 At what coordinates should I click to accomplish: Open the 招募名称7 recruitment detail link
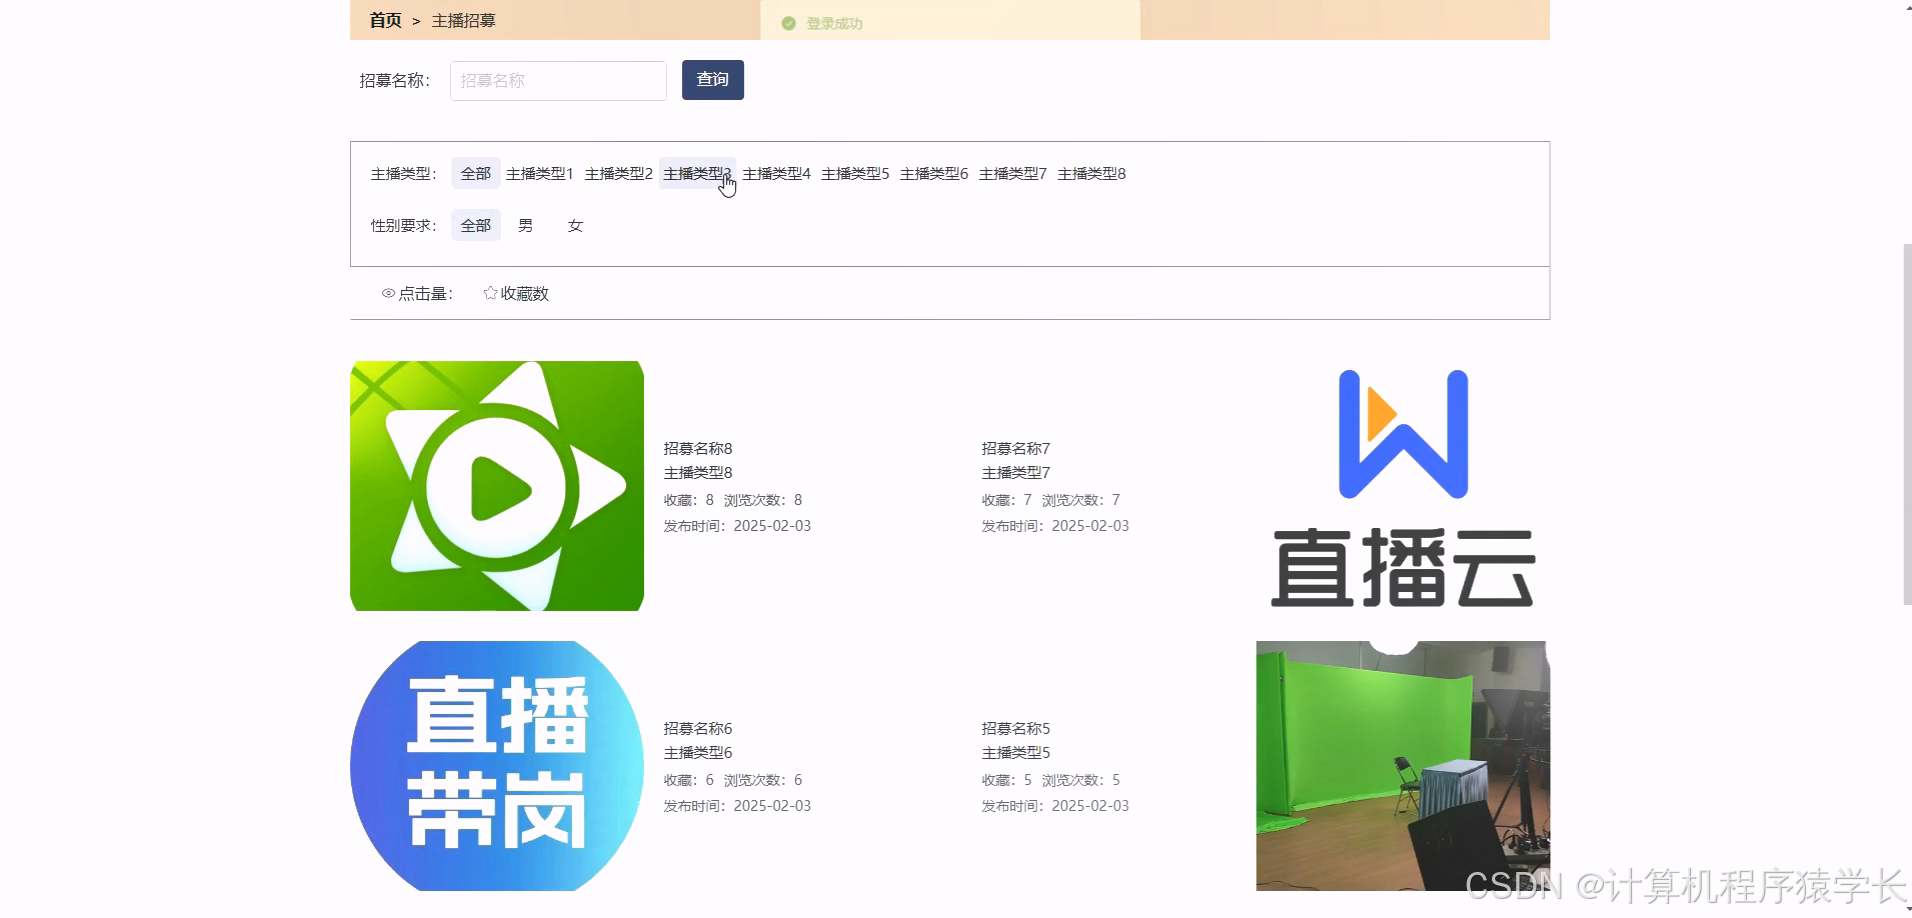pyautogui.click(x=1014, y=448)
